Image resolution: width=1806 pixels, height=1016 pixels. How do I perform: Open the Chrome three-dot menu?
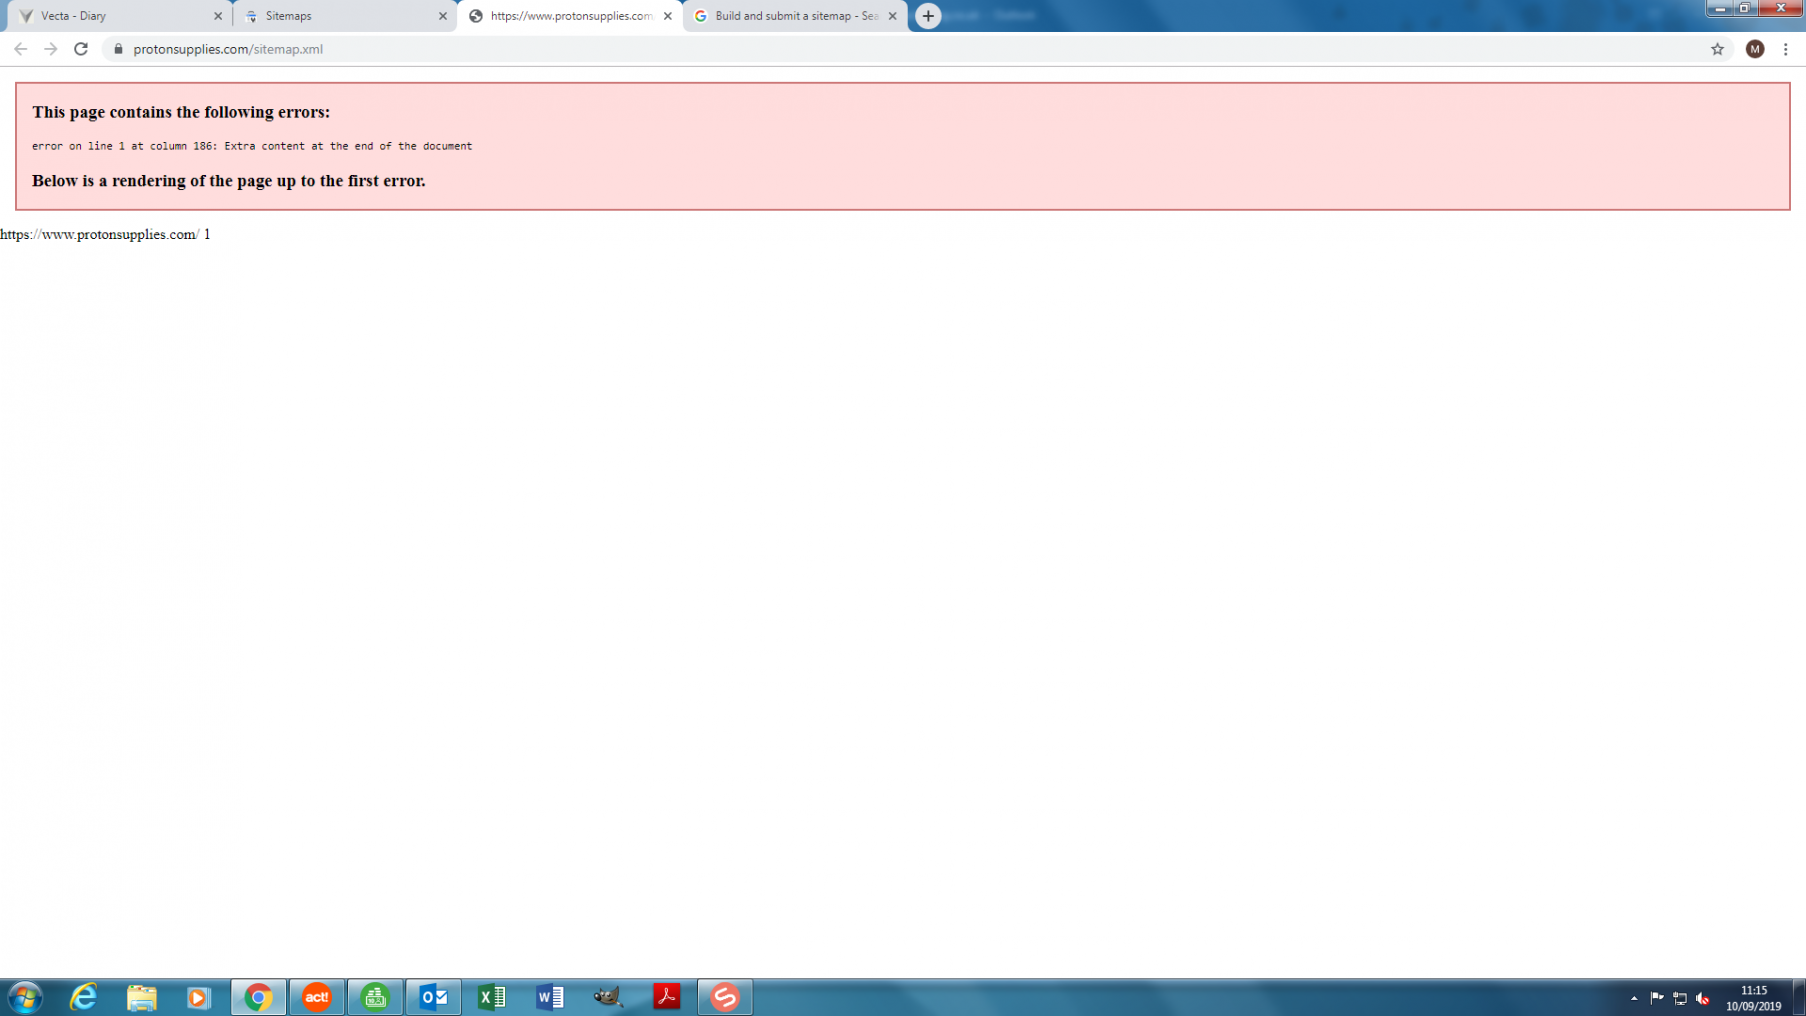point(1785,49)
